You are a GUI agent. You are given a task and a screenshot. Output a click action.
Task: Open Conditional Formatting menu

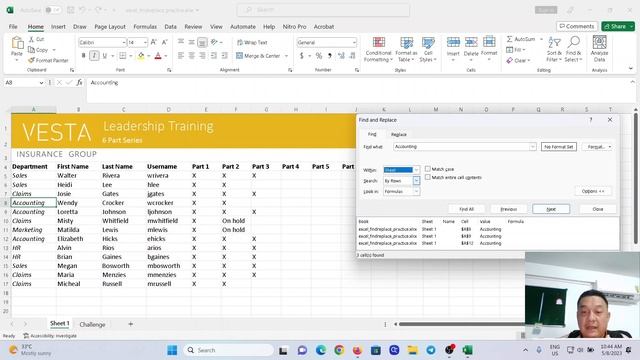(378, 49)
